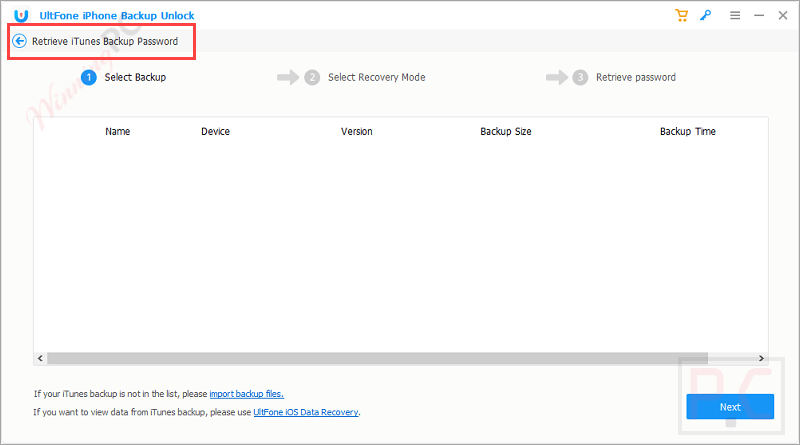Click the Backup Size column header
This screenshot has width=800, height=445.
point(506,132)
